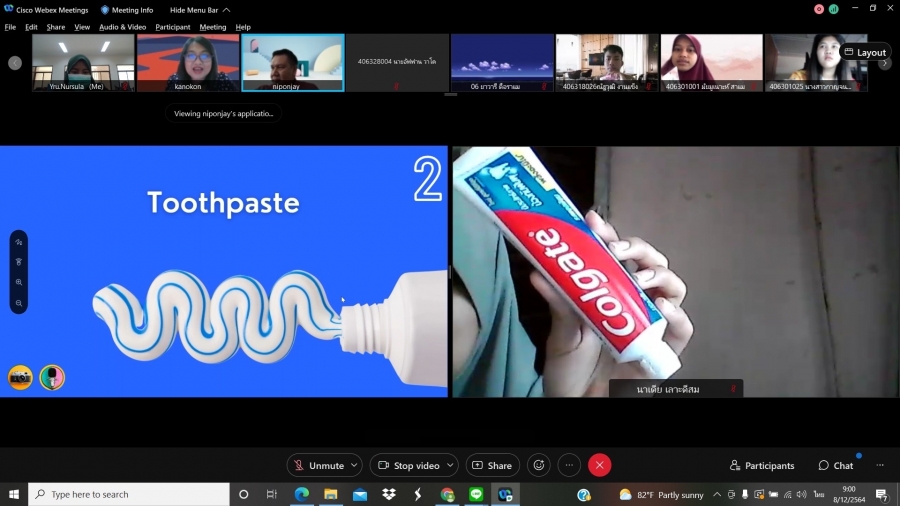Image resolution: width=900 pixels, height=506 pixels.
Task: Open the Audio & Video menu
Action: pyautogui.click(x=122, y=27)
